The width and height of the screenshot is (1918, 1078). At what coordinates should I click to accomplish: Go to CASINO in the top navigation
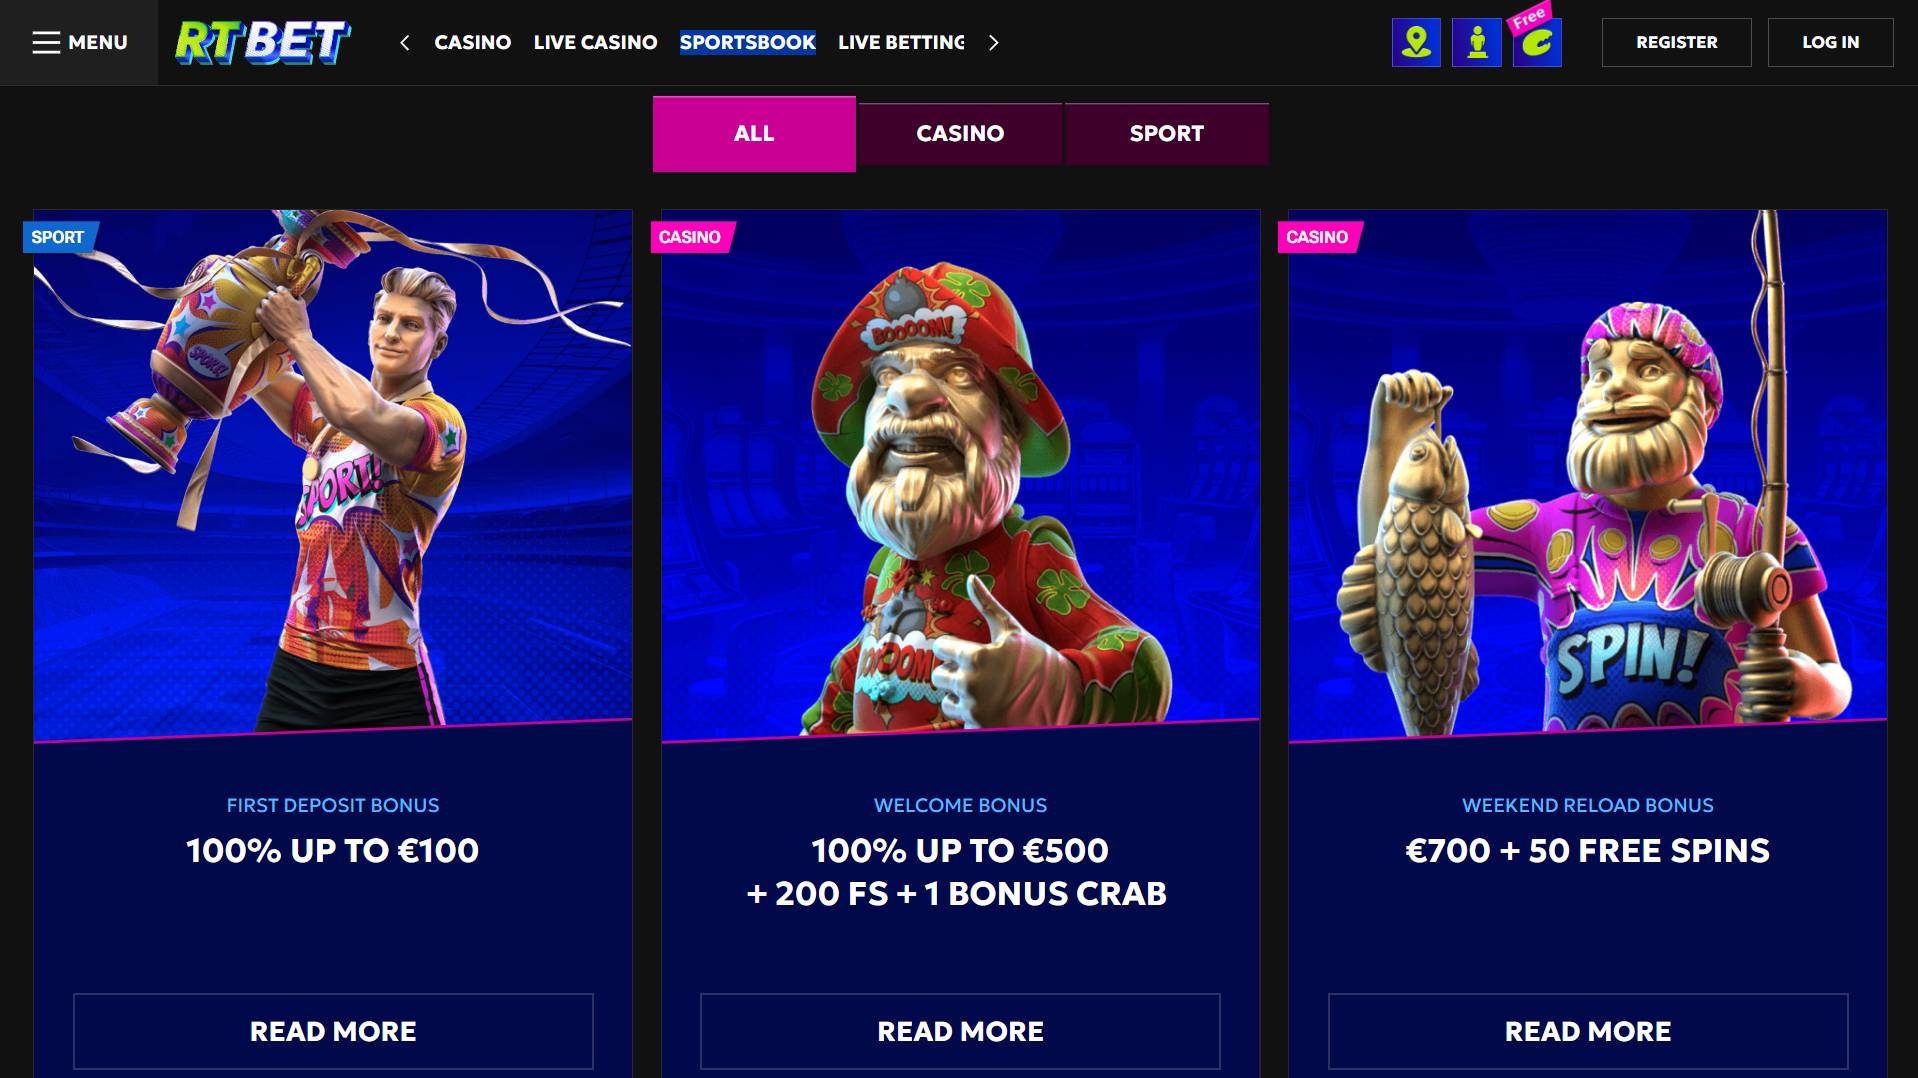pyautogui.click(x=472, y=42)
